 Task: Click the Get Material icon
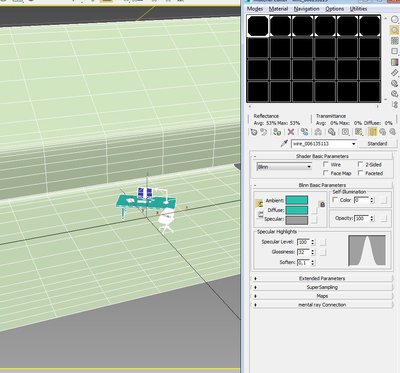pos(254,132)
